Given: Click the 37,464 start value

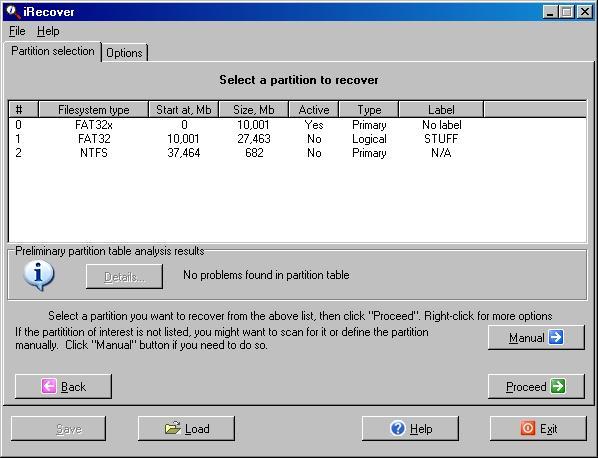Looking at the screenshot, I should 184,153.
